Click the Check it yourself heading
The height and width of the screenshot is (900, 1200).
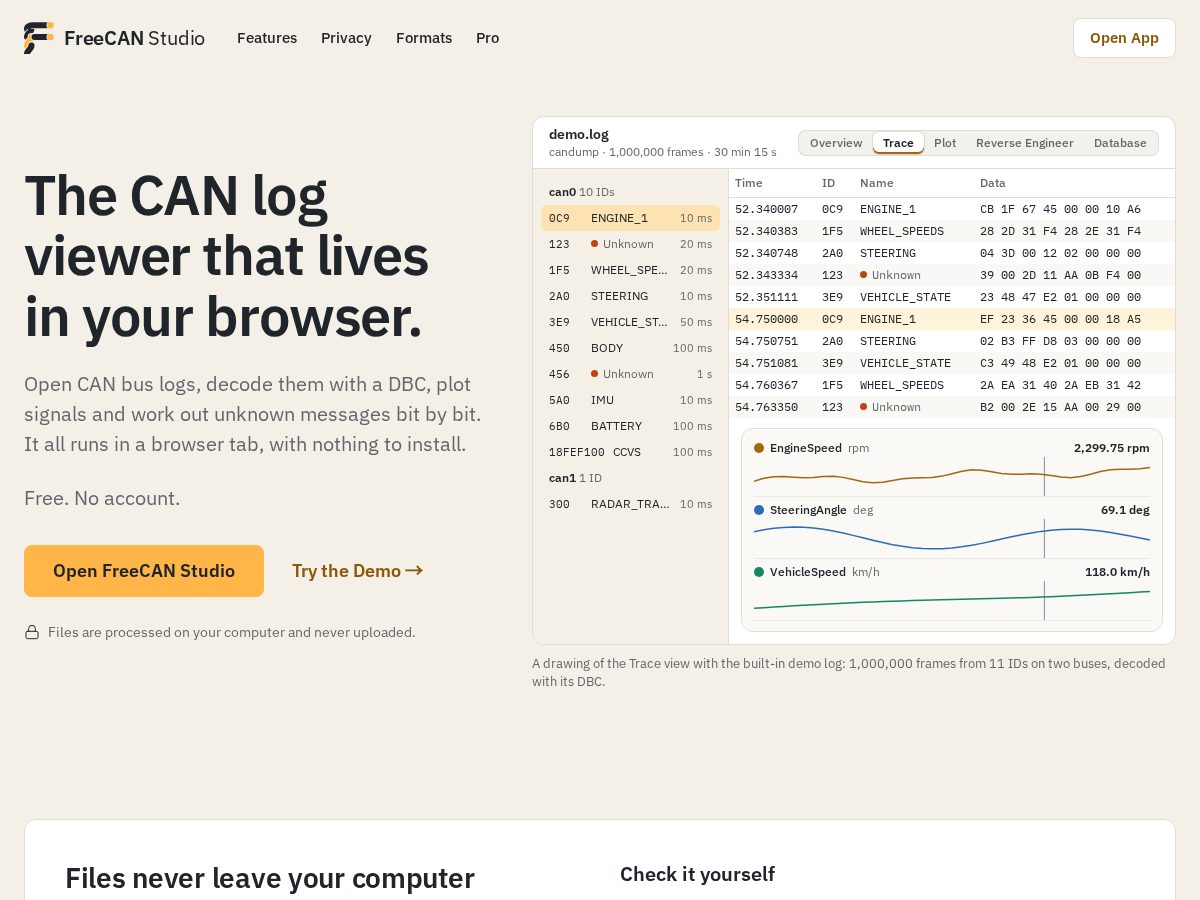[697, 874]
